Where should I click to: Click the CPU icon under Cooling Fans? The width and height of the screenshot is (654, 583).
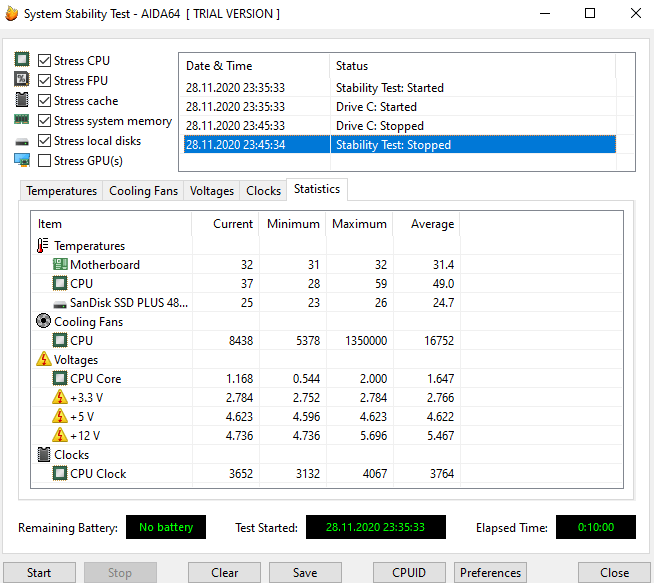point(60,340)
